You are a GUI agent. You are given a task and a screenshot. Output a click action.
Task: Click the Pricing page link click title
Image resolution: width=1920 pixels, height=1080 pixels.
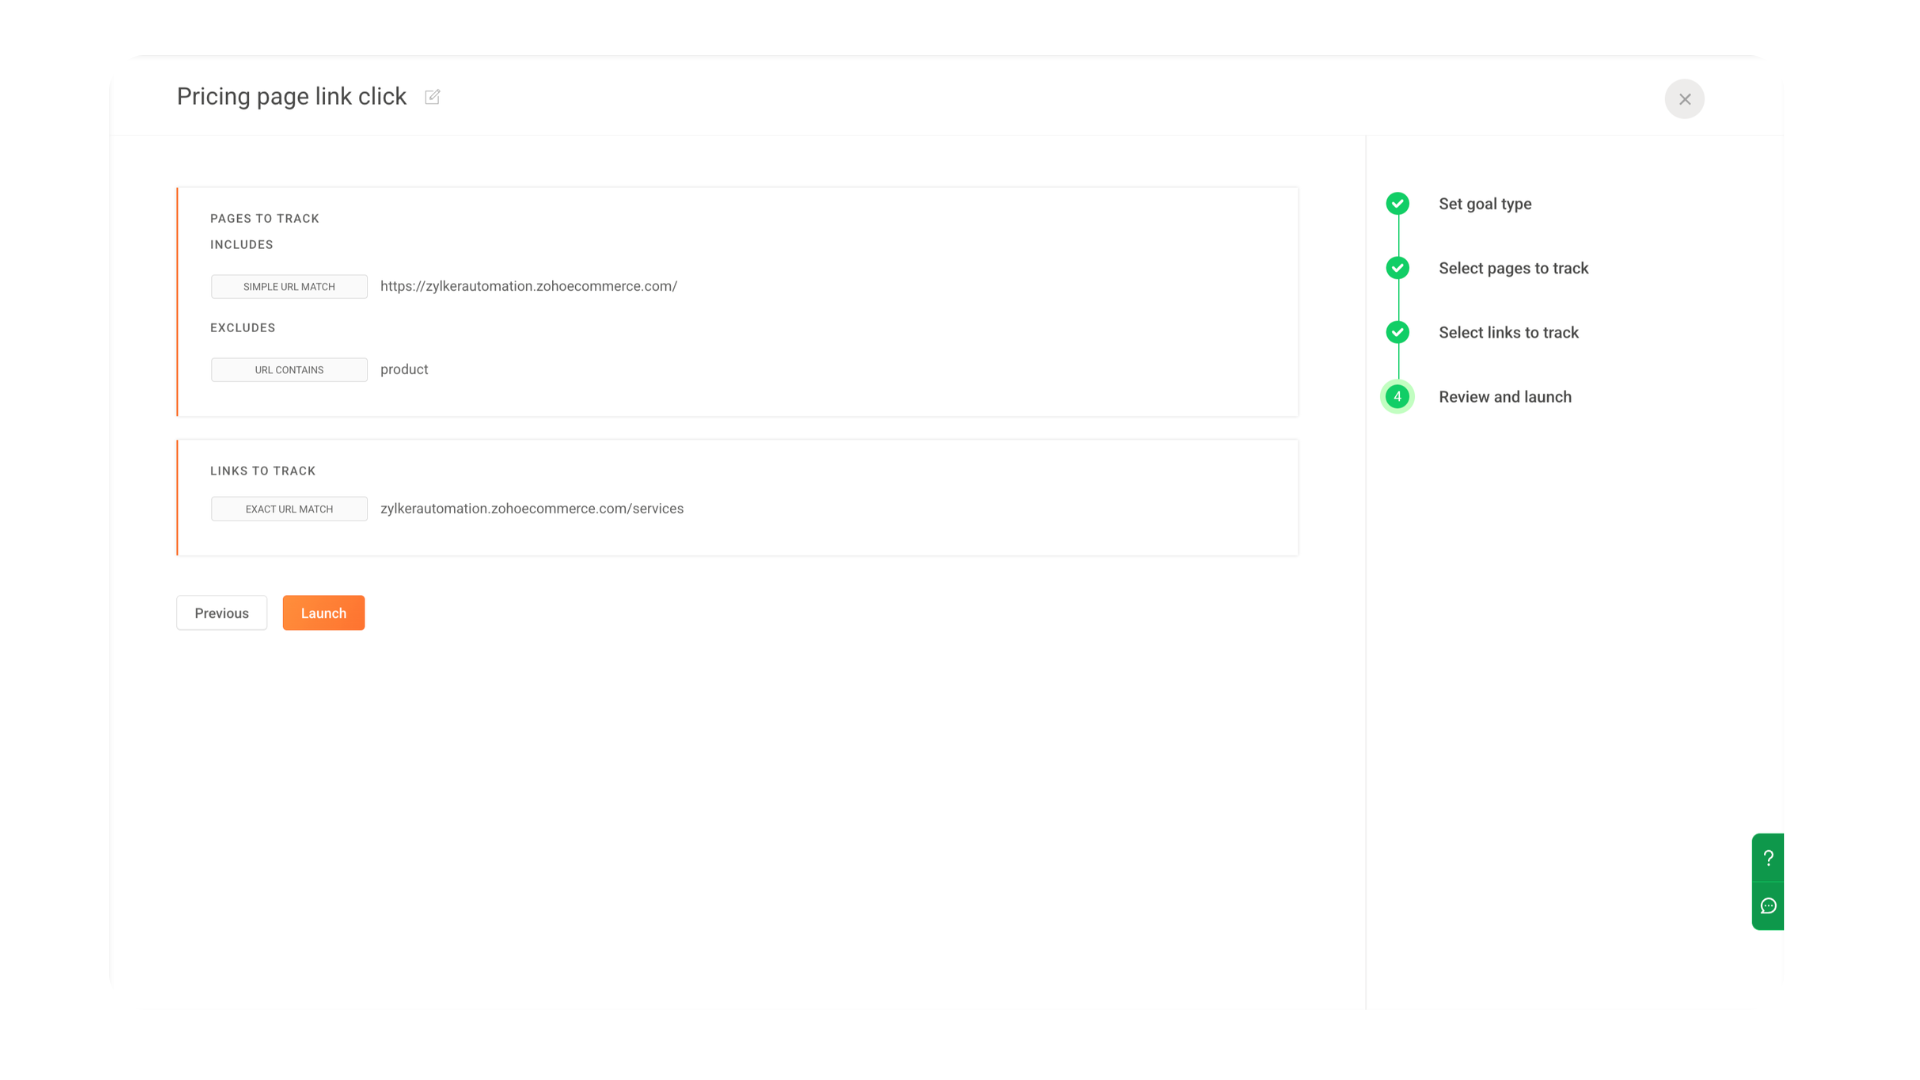pyautogui.click(x=291, y=97)
